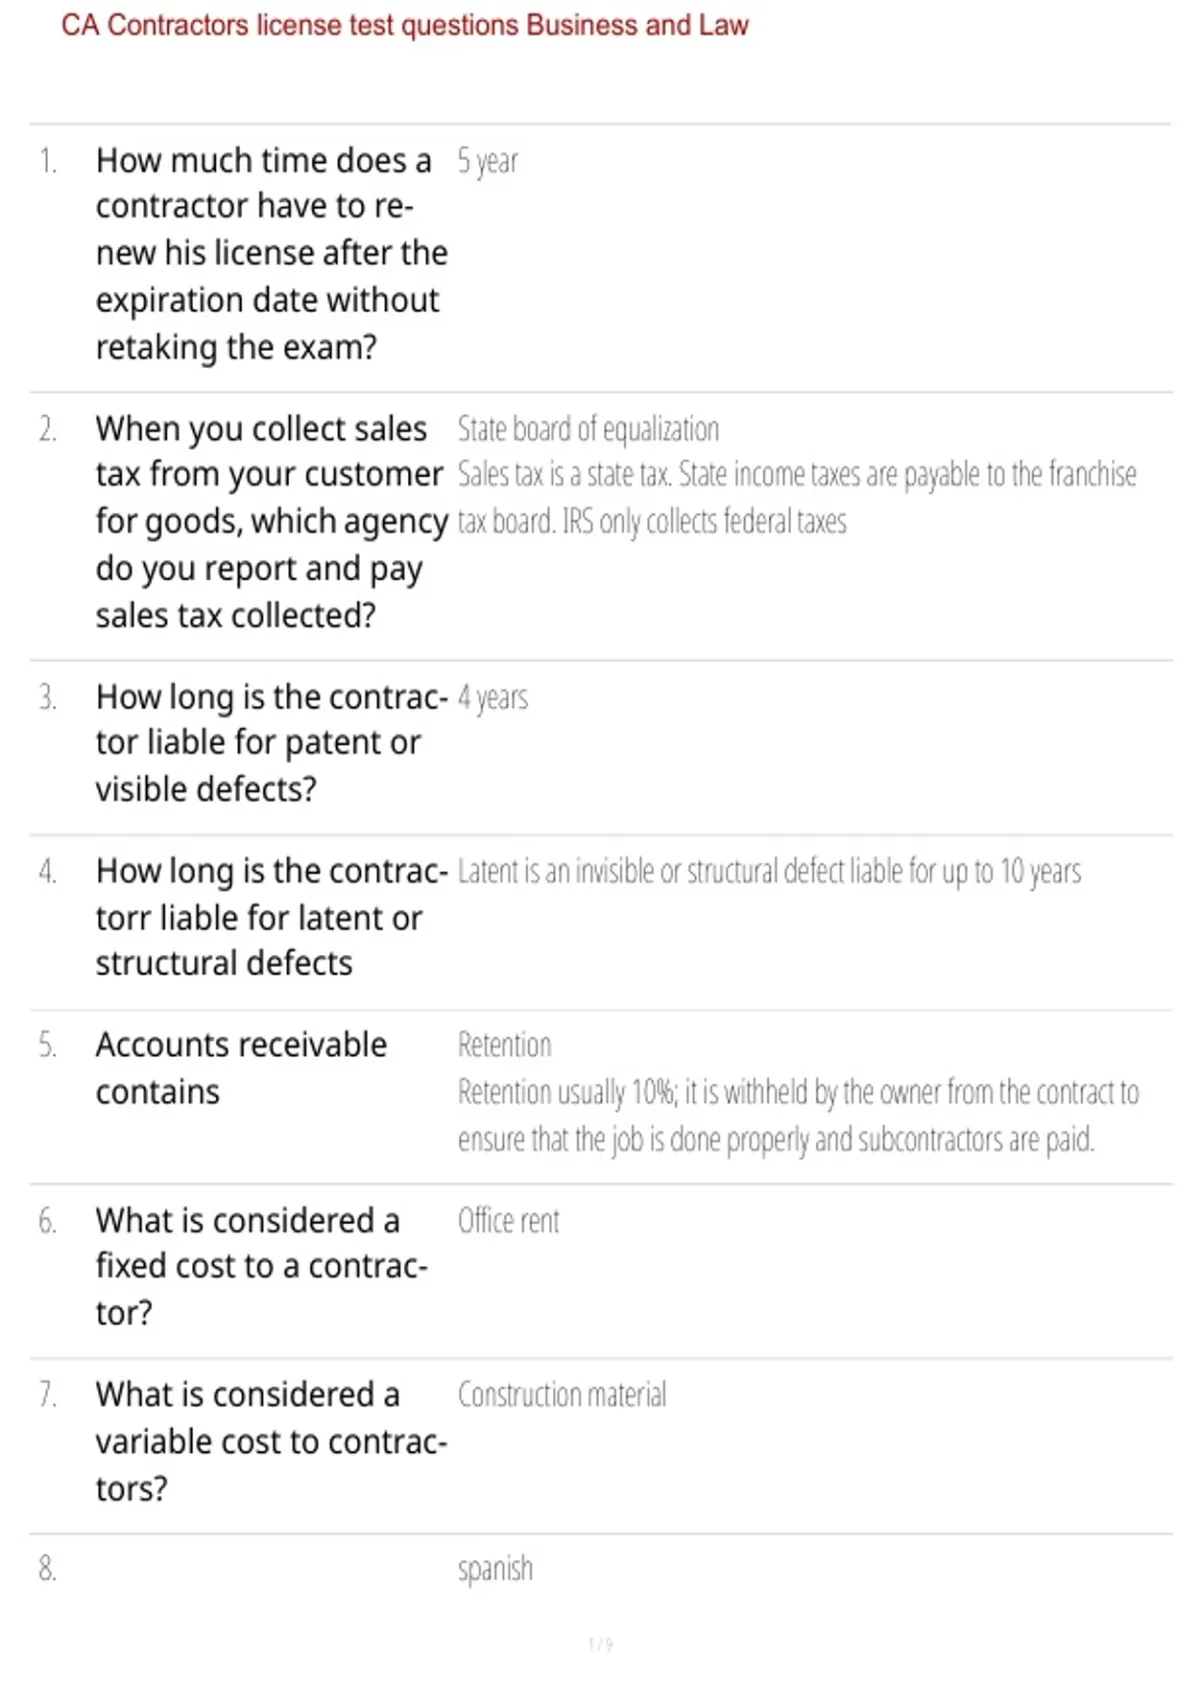Click the explanation about retention usually 10%
The image size is (1200, 1700).
coord(798,1116)
